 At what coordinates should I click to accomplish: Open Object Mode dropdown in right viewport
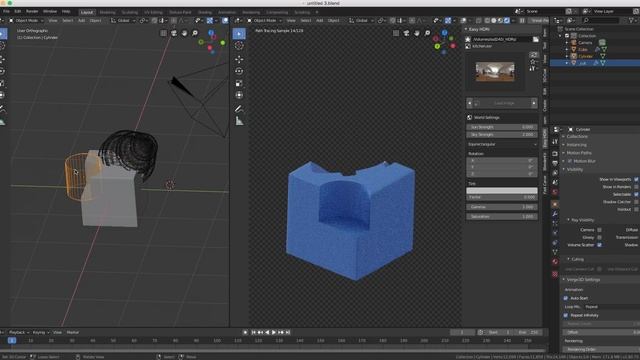tap(264, 20)
